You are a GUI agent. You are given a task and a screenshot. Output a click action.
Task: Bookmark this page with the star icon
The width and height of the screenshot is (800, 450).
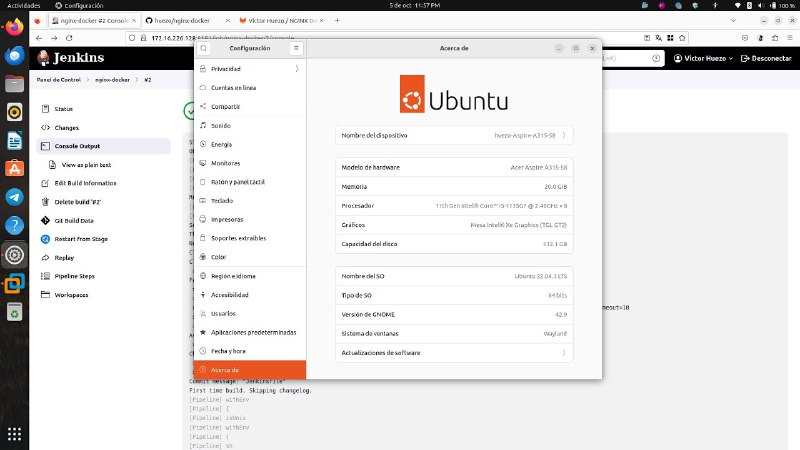pyautogui.click(x=682, y=38)
